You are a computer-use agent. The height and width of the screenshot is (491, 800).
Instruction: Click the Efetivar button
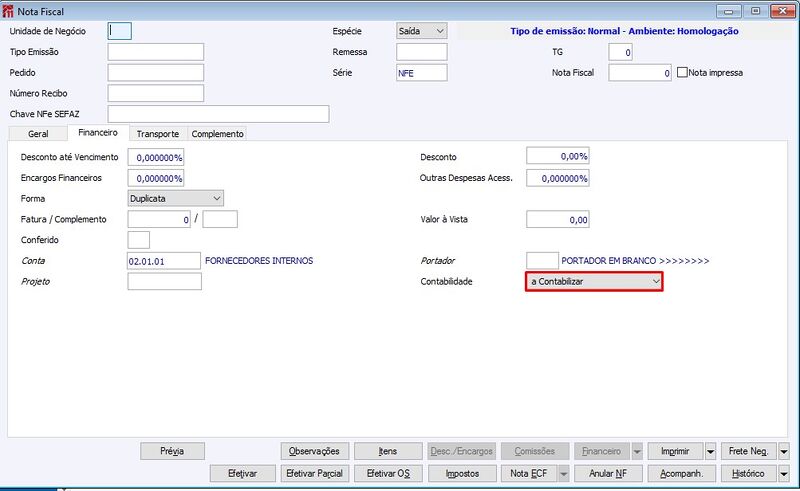pyautogui.click(x=242, y=474)
